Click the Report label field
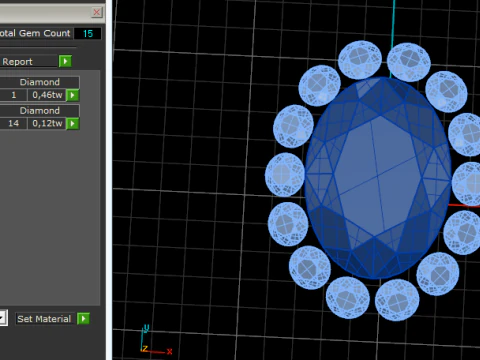This screenshot has height=360, width=480. pyautogui.click(x=28, y=62)
